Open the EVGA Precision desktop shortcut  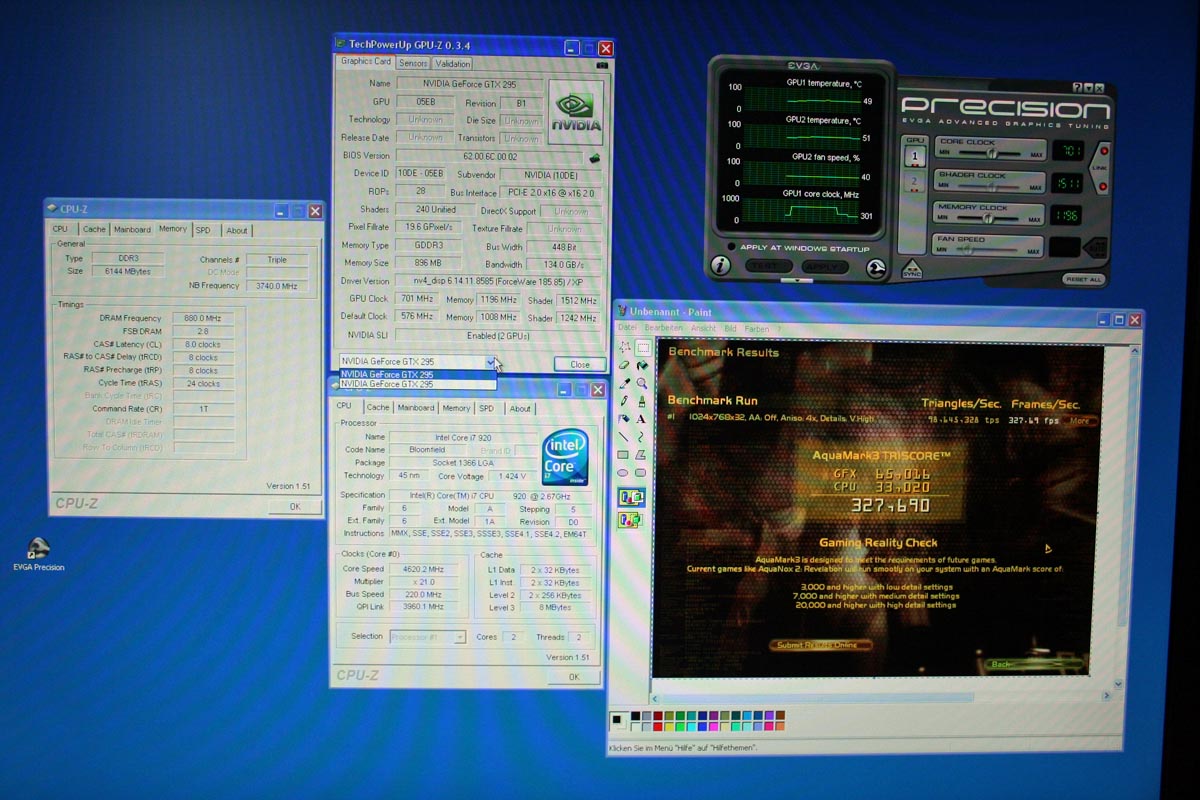pos(38,555)
